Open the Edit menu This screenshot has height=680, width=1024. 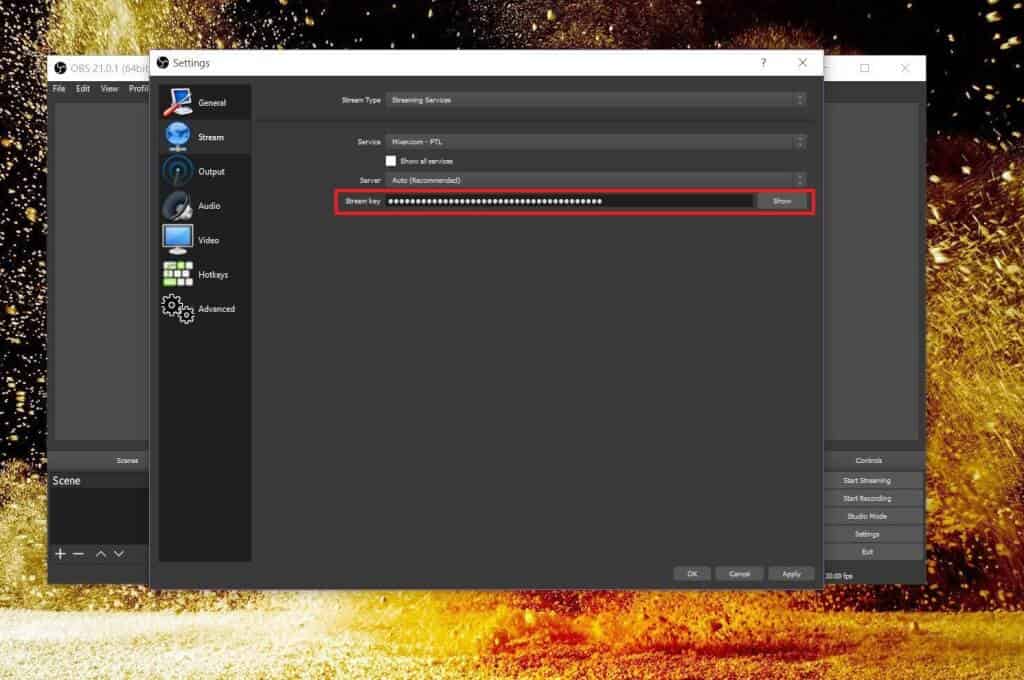(x=82, y=88)
